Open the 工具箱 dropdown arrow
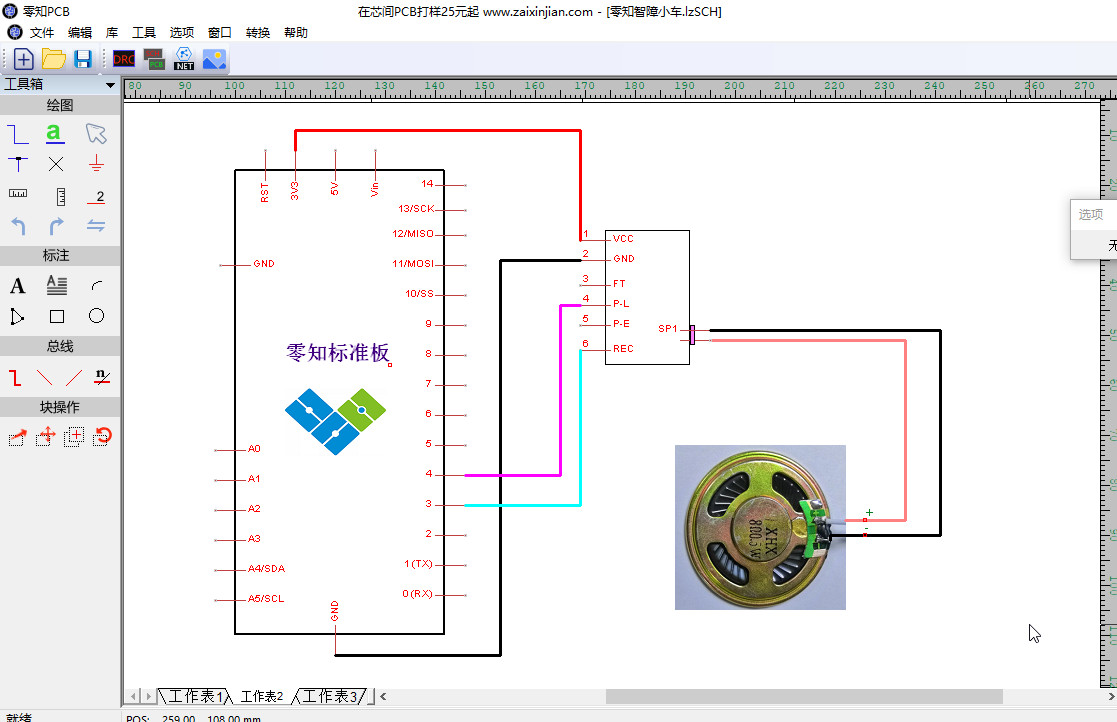Screen dimensions: 1117x722 tap(110, 85)
